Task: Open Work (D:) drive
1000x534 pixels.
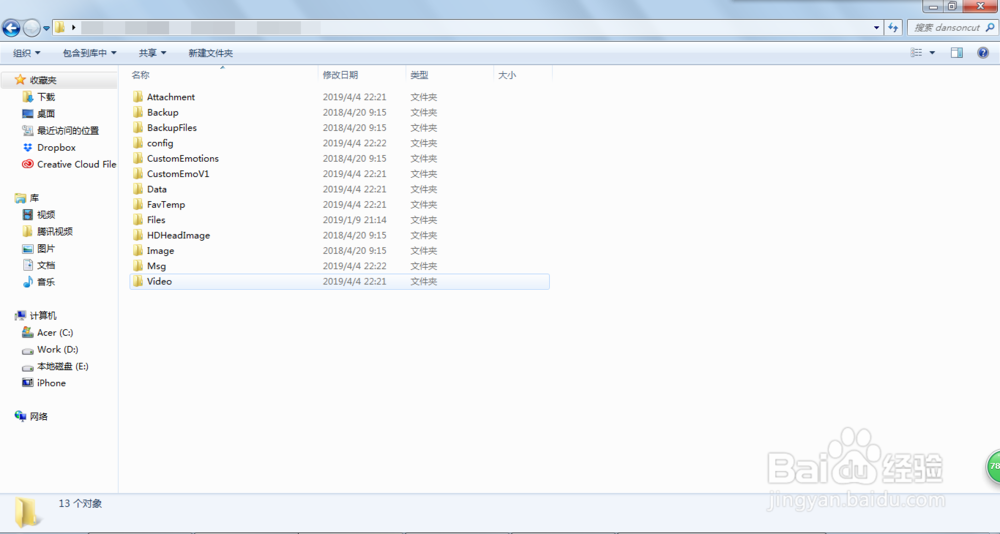Action: click(57, 349)
